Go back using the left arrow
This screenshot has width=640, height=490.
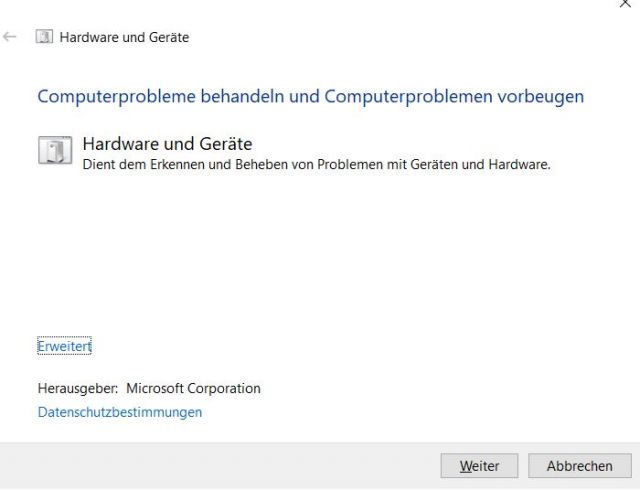[x=9, y=37]
